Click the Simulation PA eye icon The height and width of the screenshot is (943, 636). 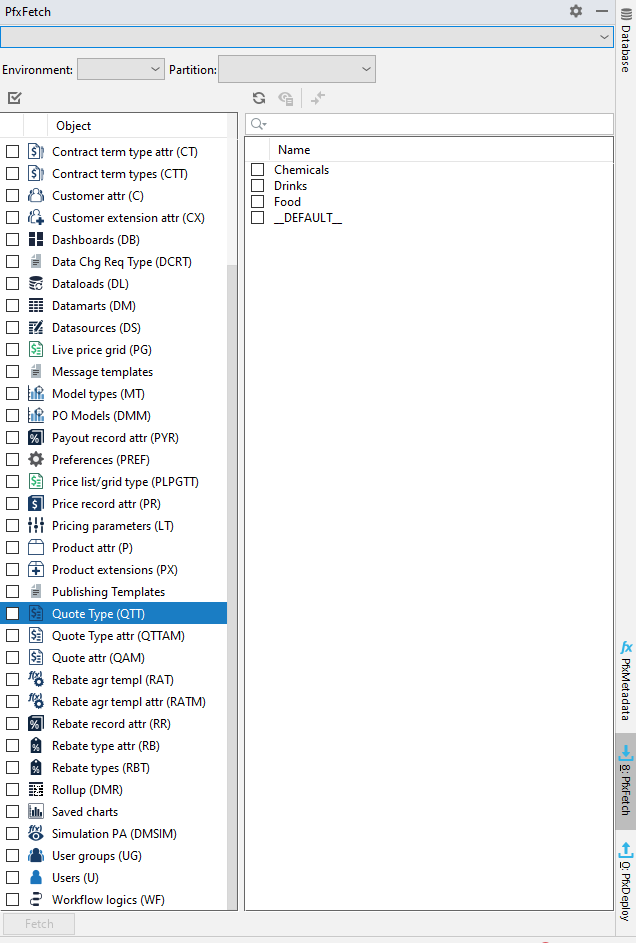(36, 834)
